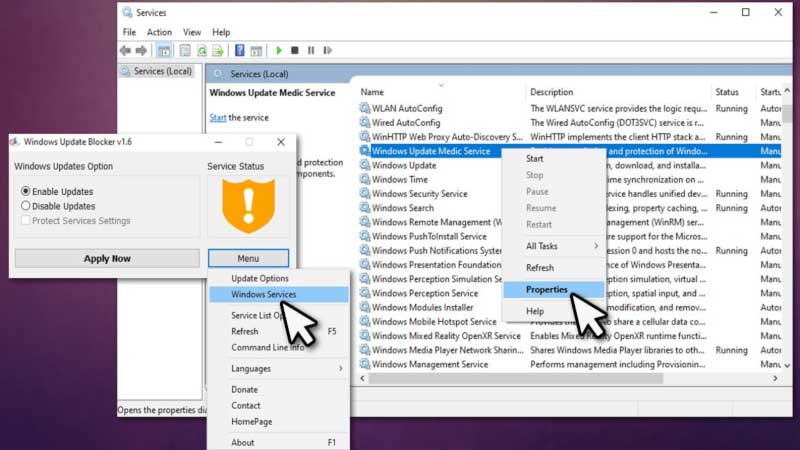The width and height of the screenshot is (800, 450).
Task: Click the Pause Service toolbar icon
Action: [x=311, y=51]
